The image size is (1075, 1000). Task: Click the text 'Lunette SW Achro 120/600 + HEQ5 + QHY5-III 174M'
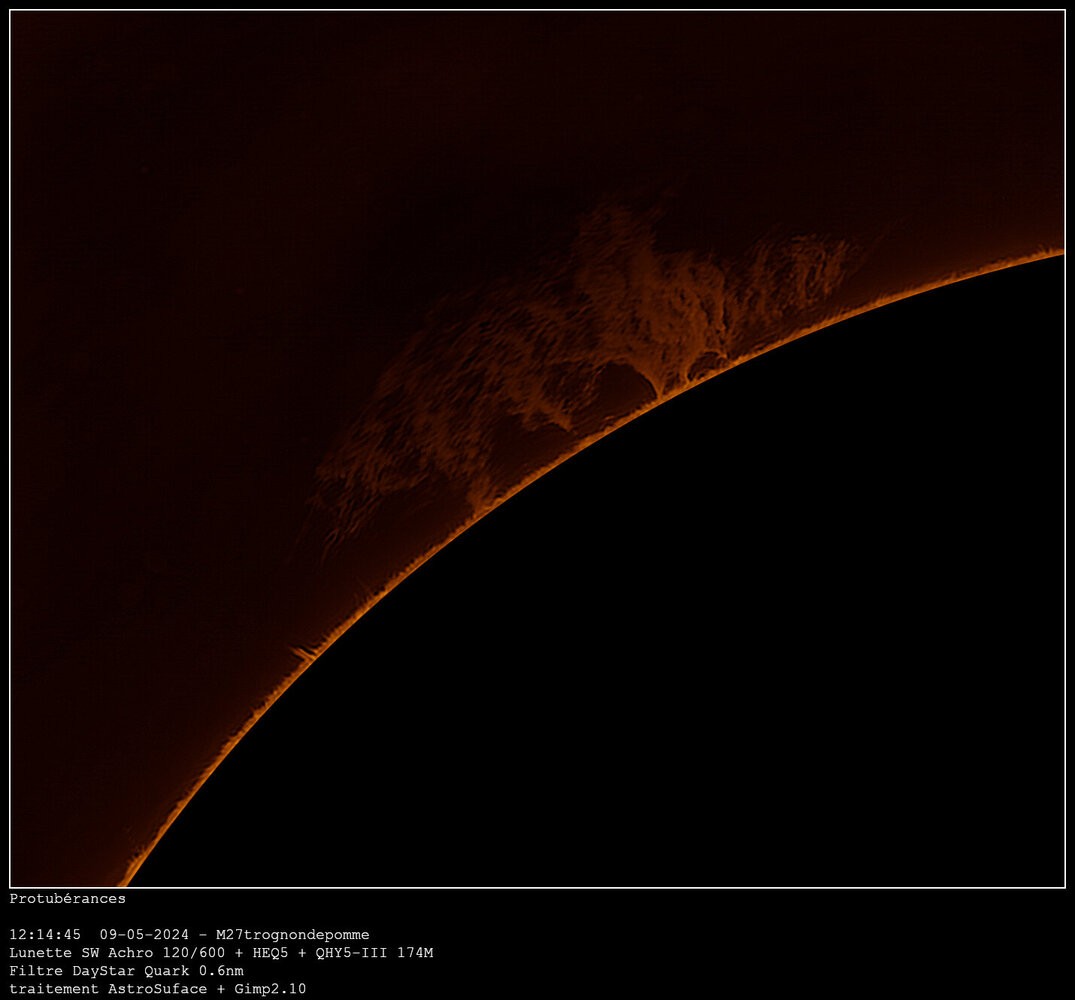tap(221, 953)
